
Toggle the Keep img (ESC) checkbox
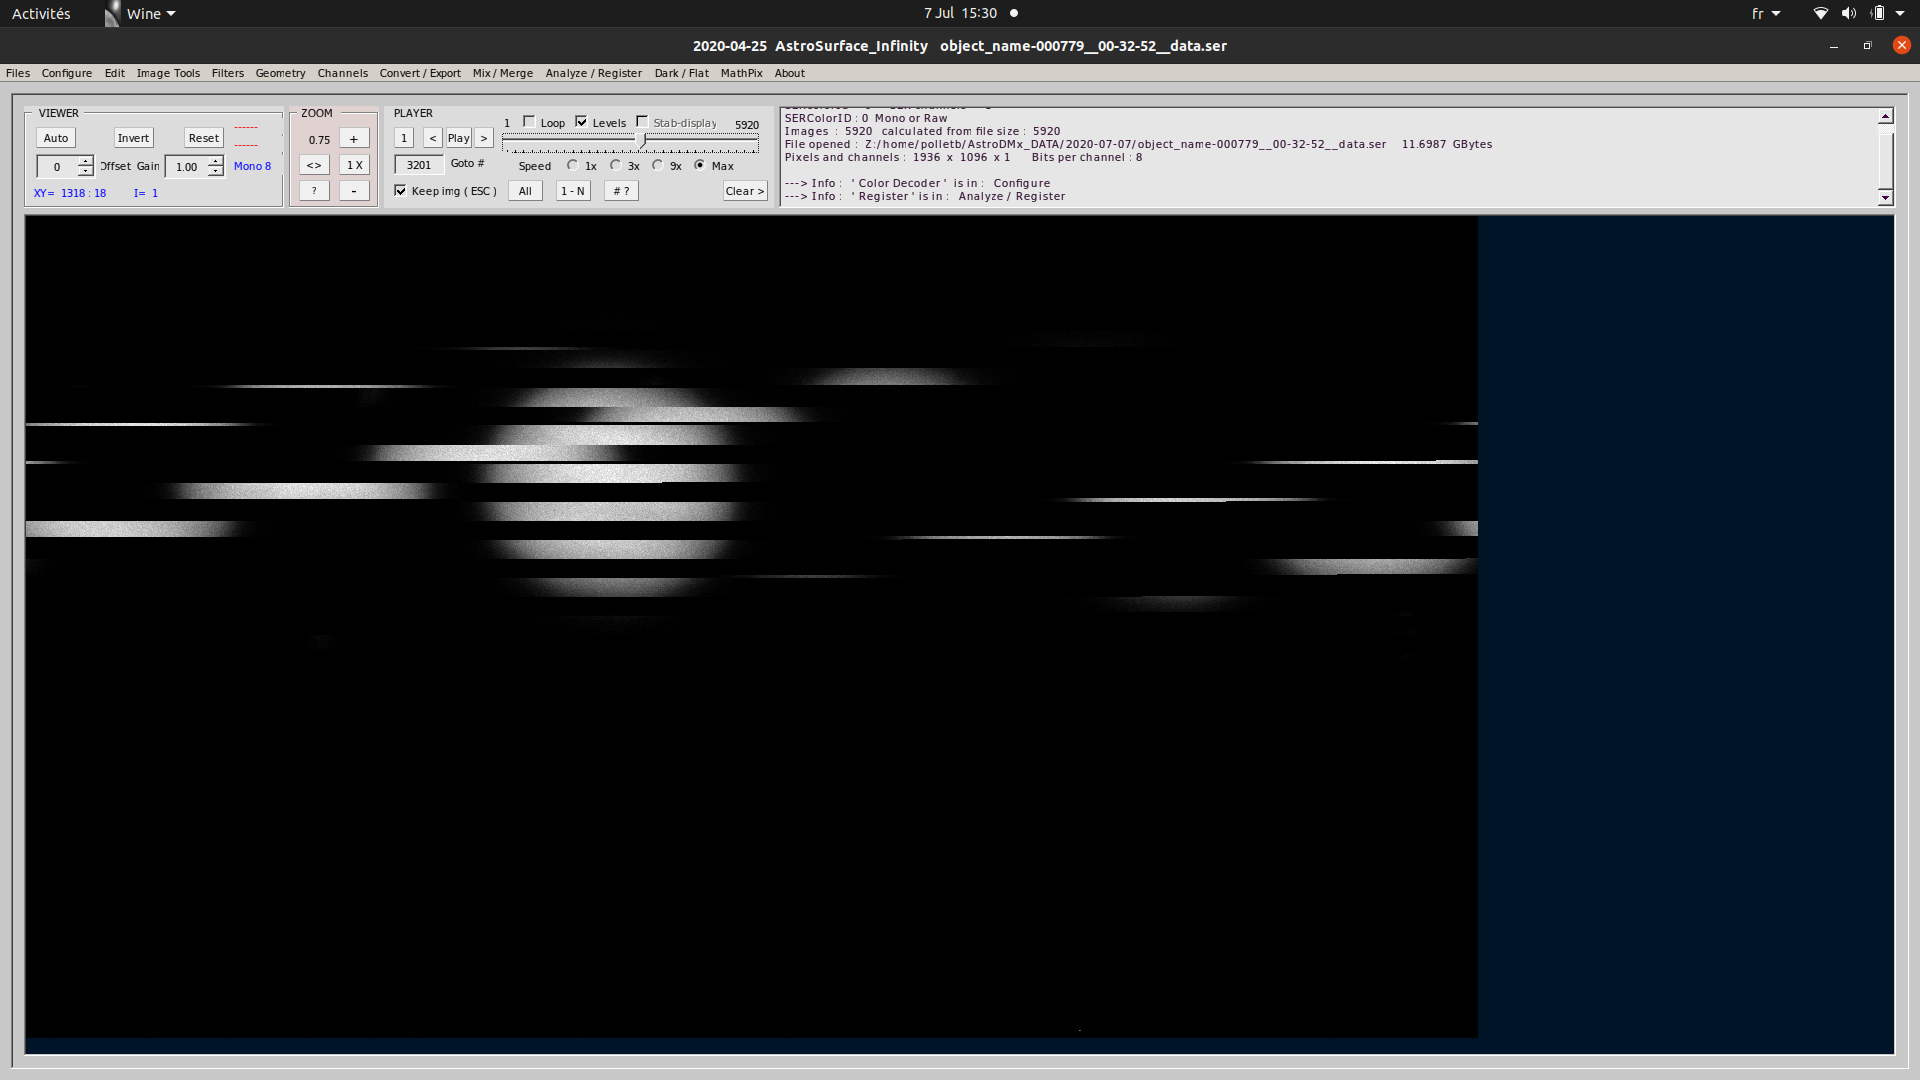[x=401, y=191]
